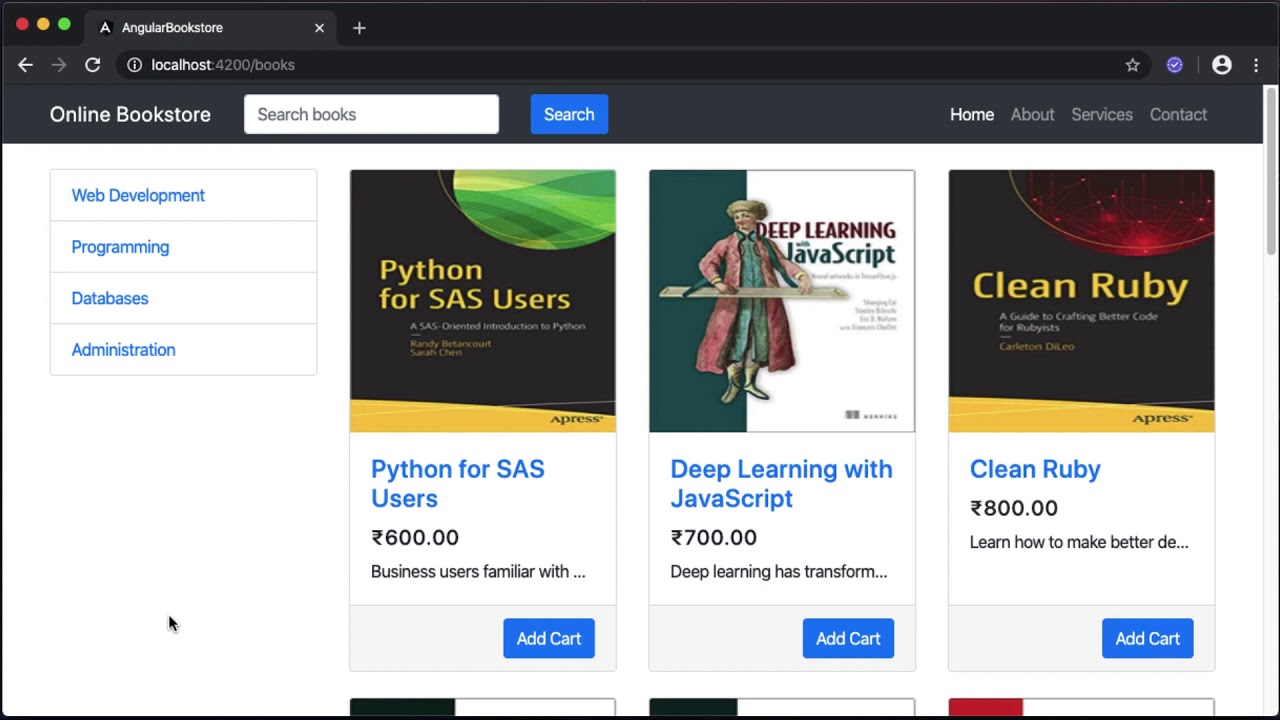This screenshot has width=1280, height=720.
Task: Click the blue Search button
Action: pyautogui.click(x=569, y=114)
